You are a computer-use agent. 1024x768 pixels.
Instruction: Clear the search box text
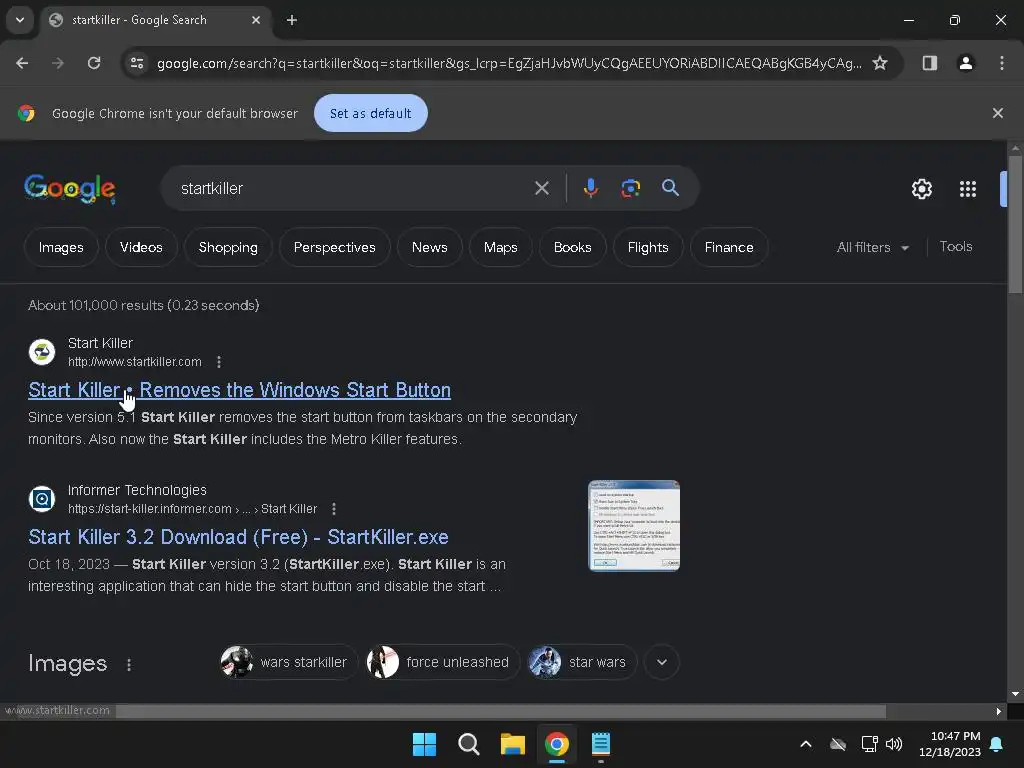point(541,188)
